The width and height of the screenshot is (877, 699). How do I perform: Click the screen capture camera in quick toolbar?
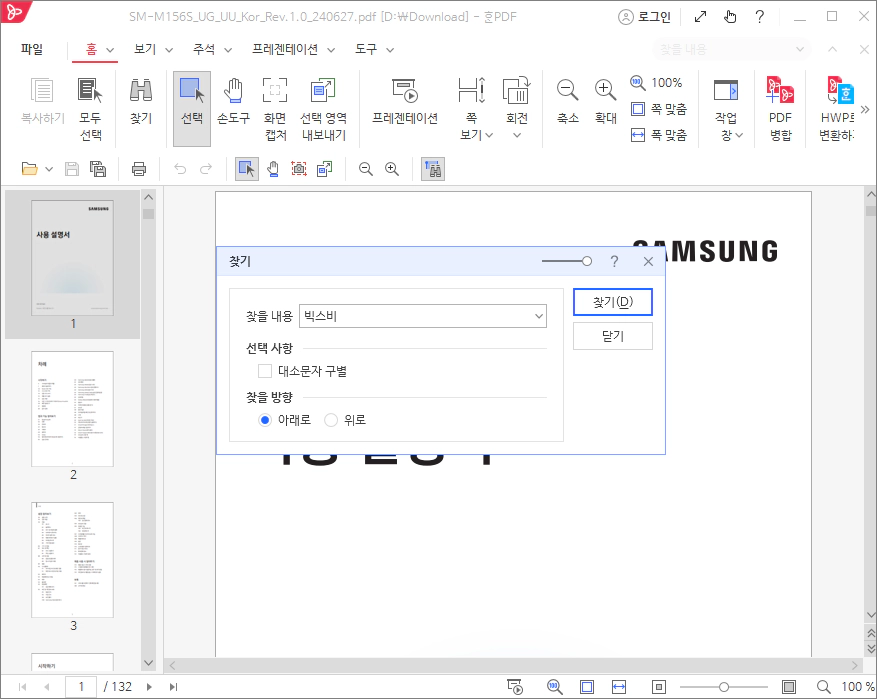click(299, 169)
